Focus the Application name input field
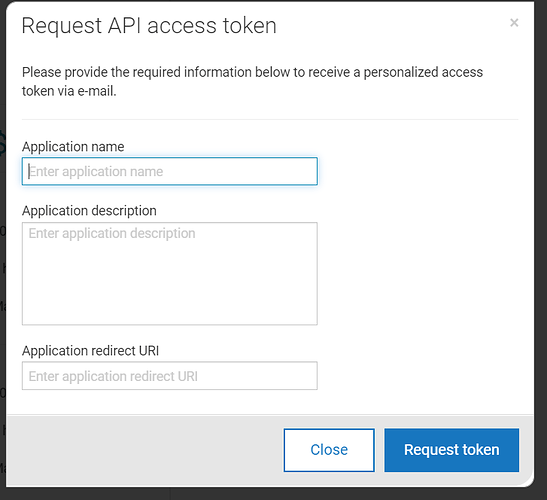 [x=170, y=171]
